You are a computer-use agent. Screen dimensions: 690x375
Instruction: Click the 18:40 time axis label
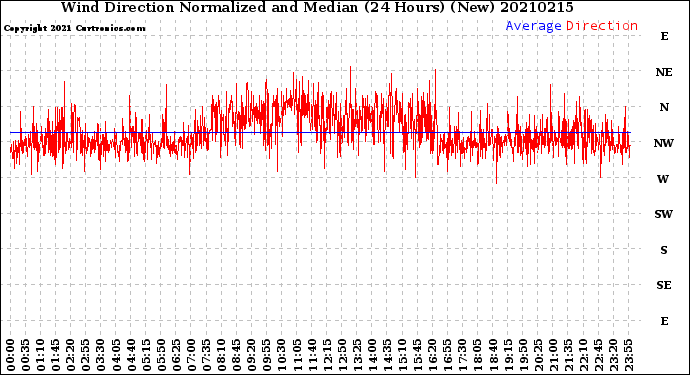pos(492,355)
